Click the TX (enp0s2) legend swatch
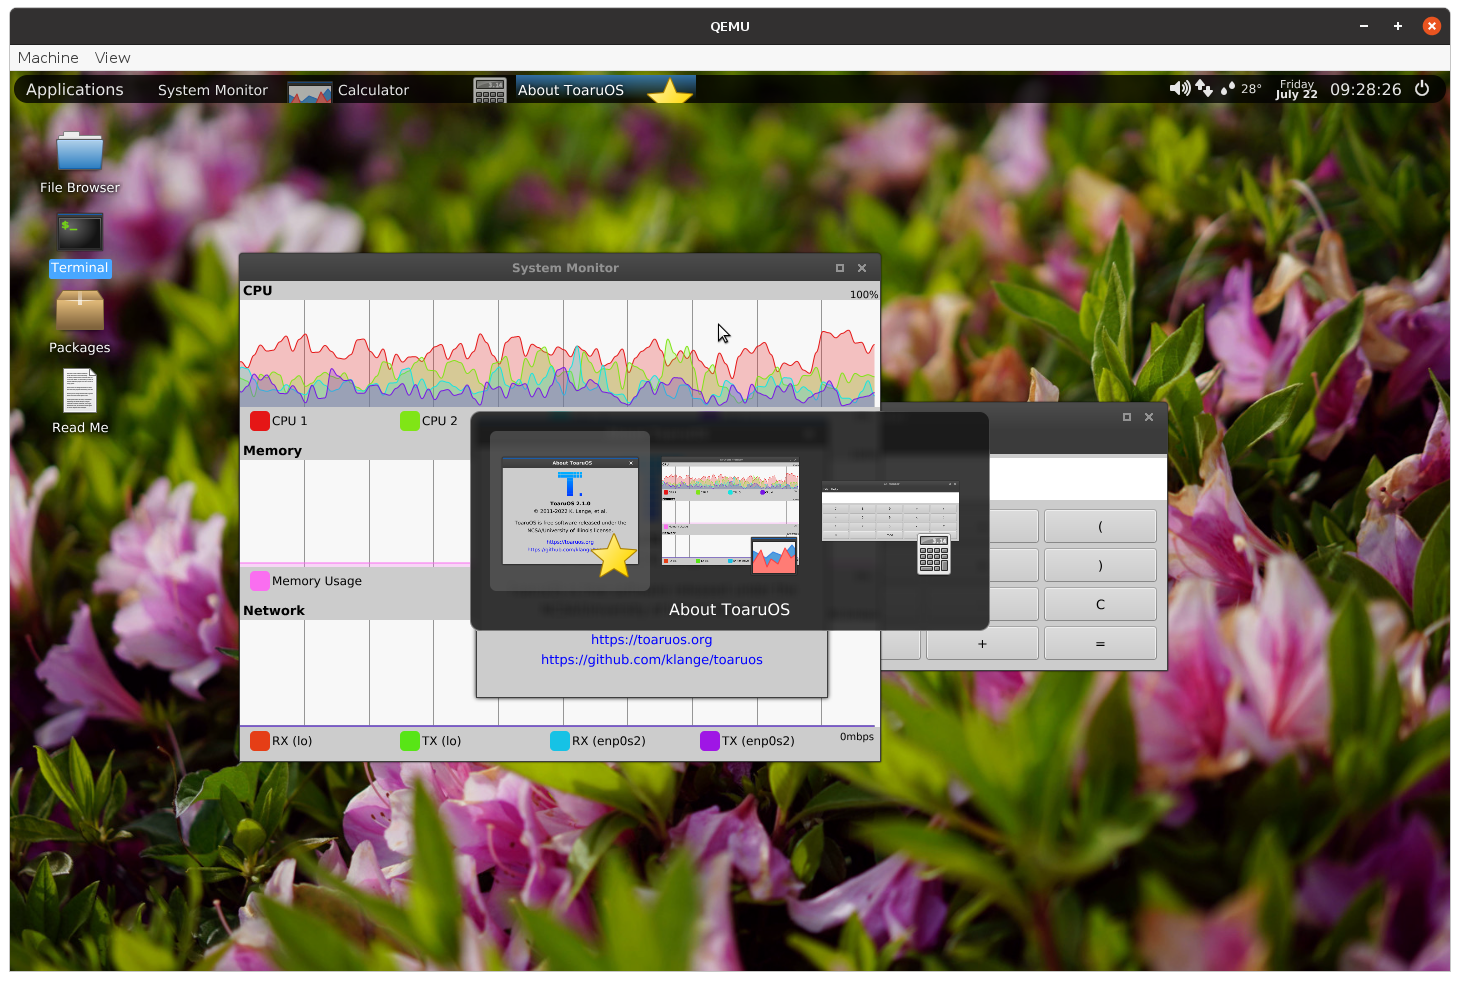Screen dimensions: 1460x981 tap(710, 741)
